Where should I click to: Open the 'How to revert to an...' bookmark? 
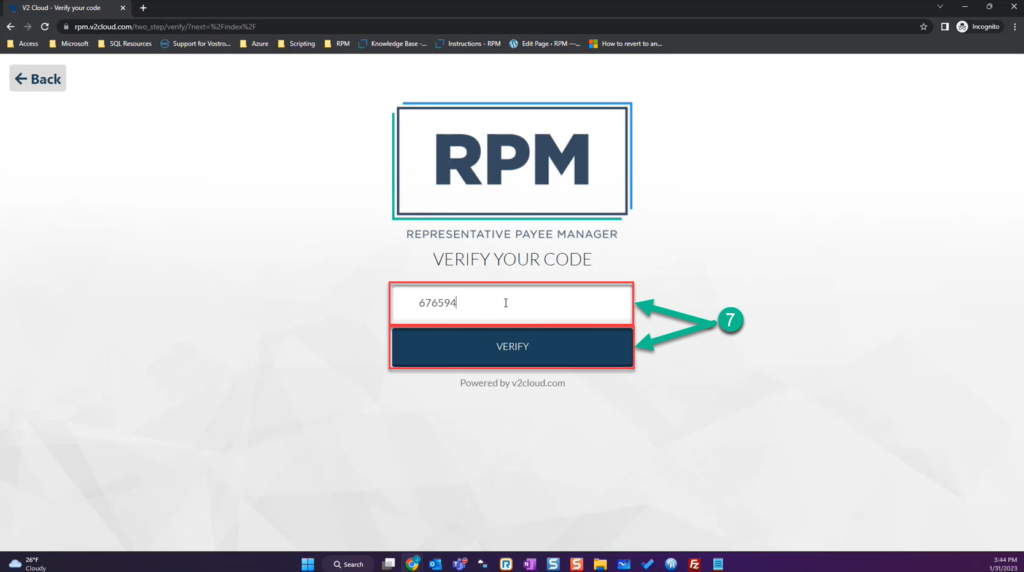tap(626, 44)
